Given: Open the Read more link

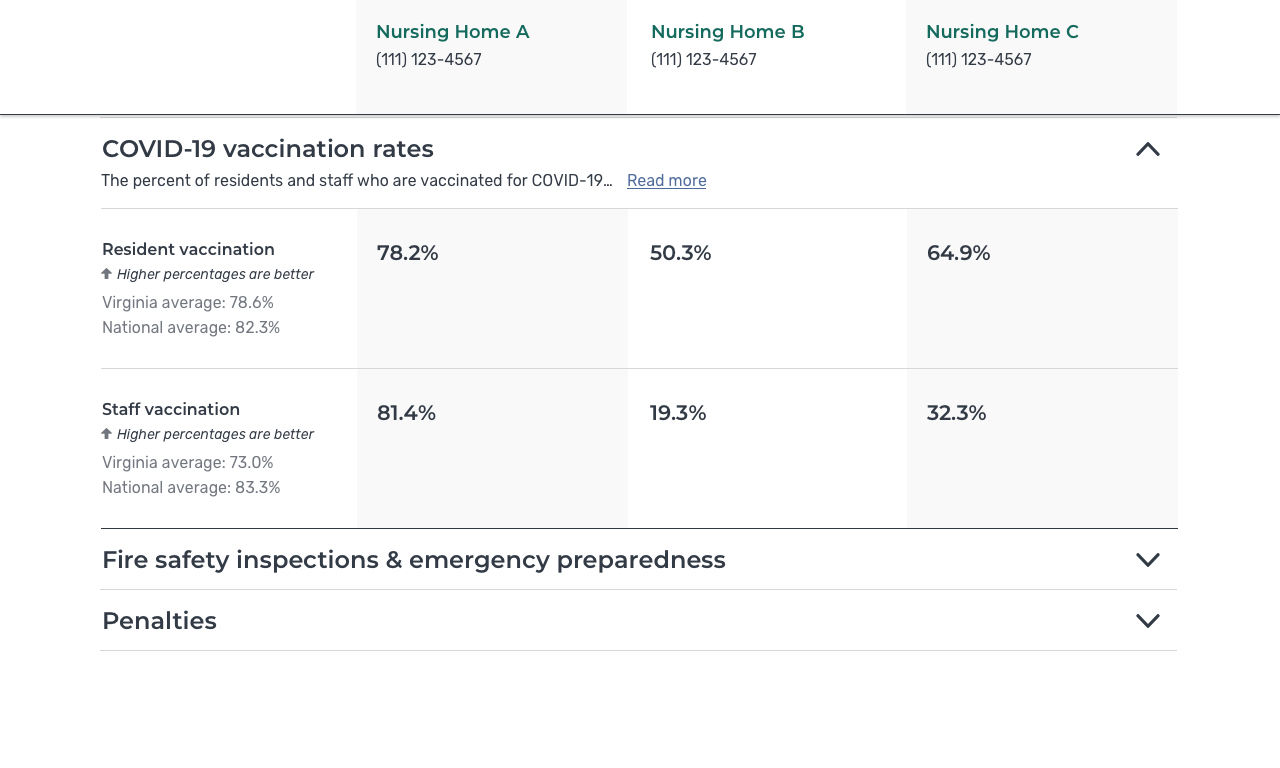Looking at the screenshot, I should pyautogui.click(x=666, y=181).
